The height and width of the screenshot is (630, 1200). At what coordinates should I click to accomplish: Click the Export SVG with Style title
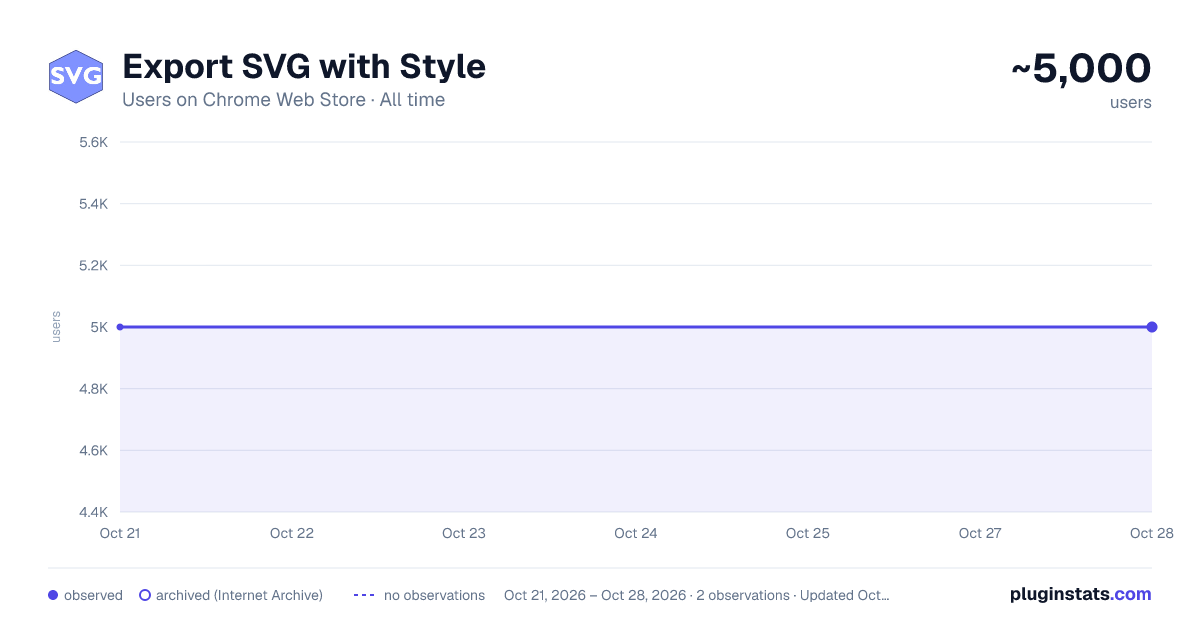pyautogui.click(x=304, y=67)
